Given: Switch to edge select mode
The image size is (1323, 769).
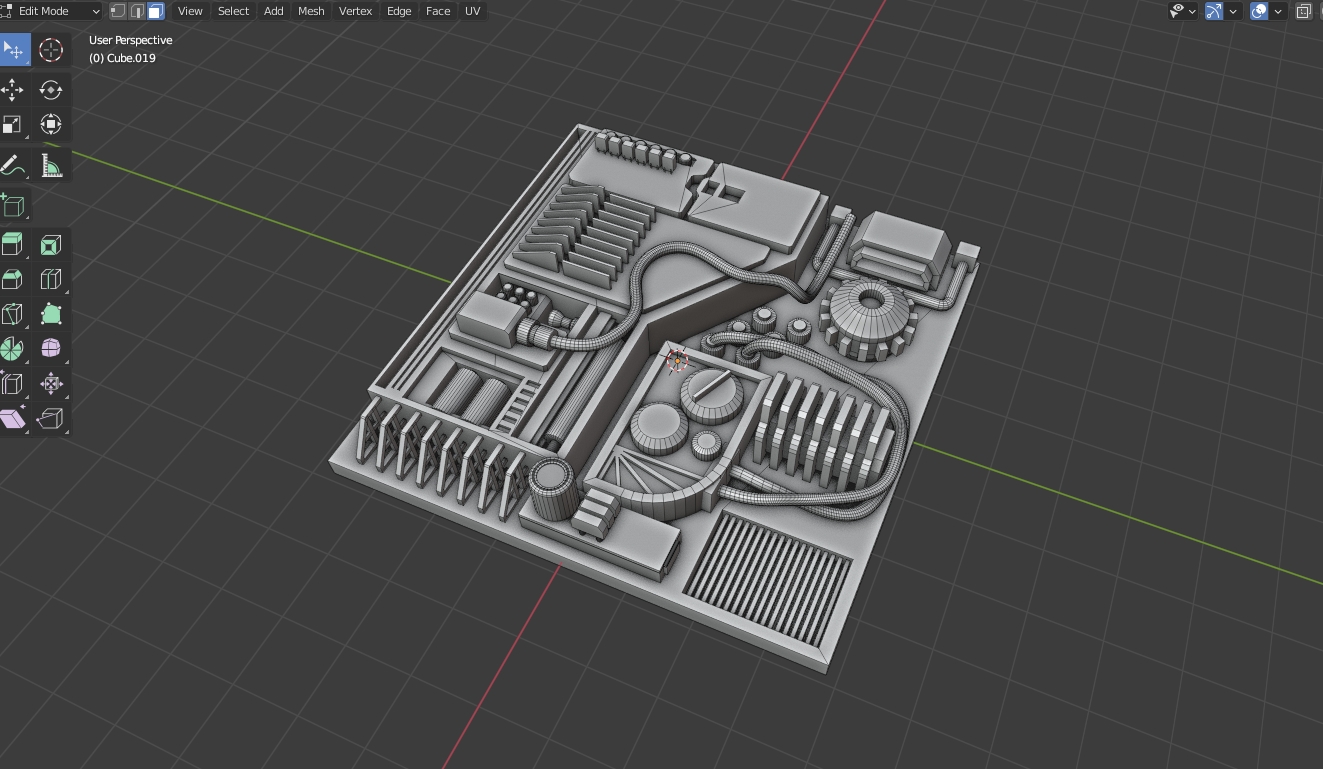Looking at the screenshot, I should [137, 11].
